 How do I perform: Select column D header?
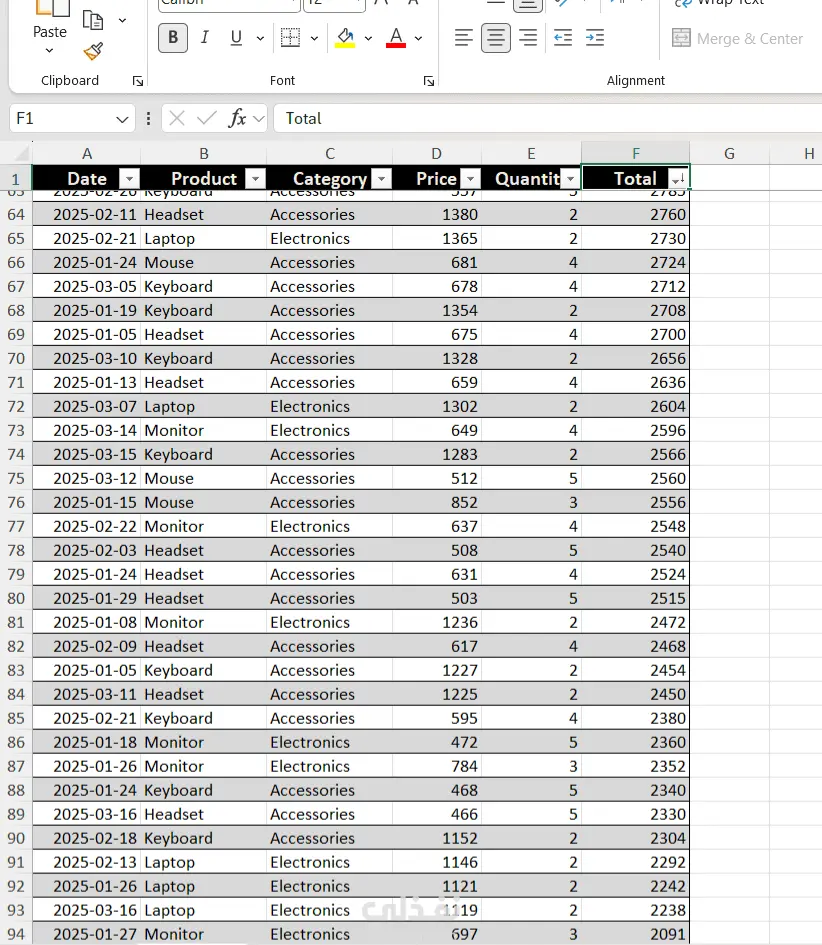[x=436, y=154]
